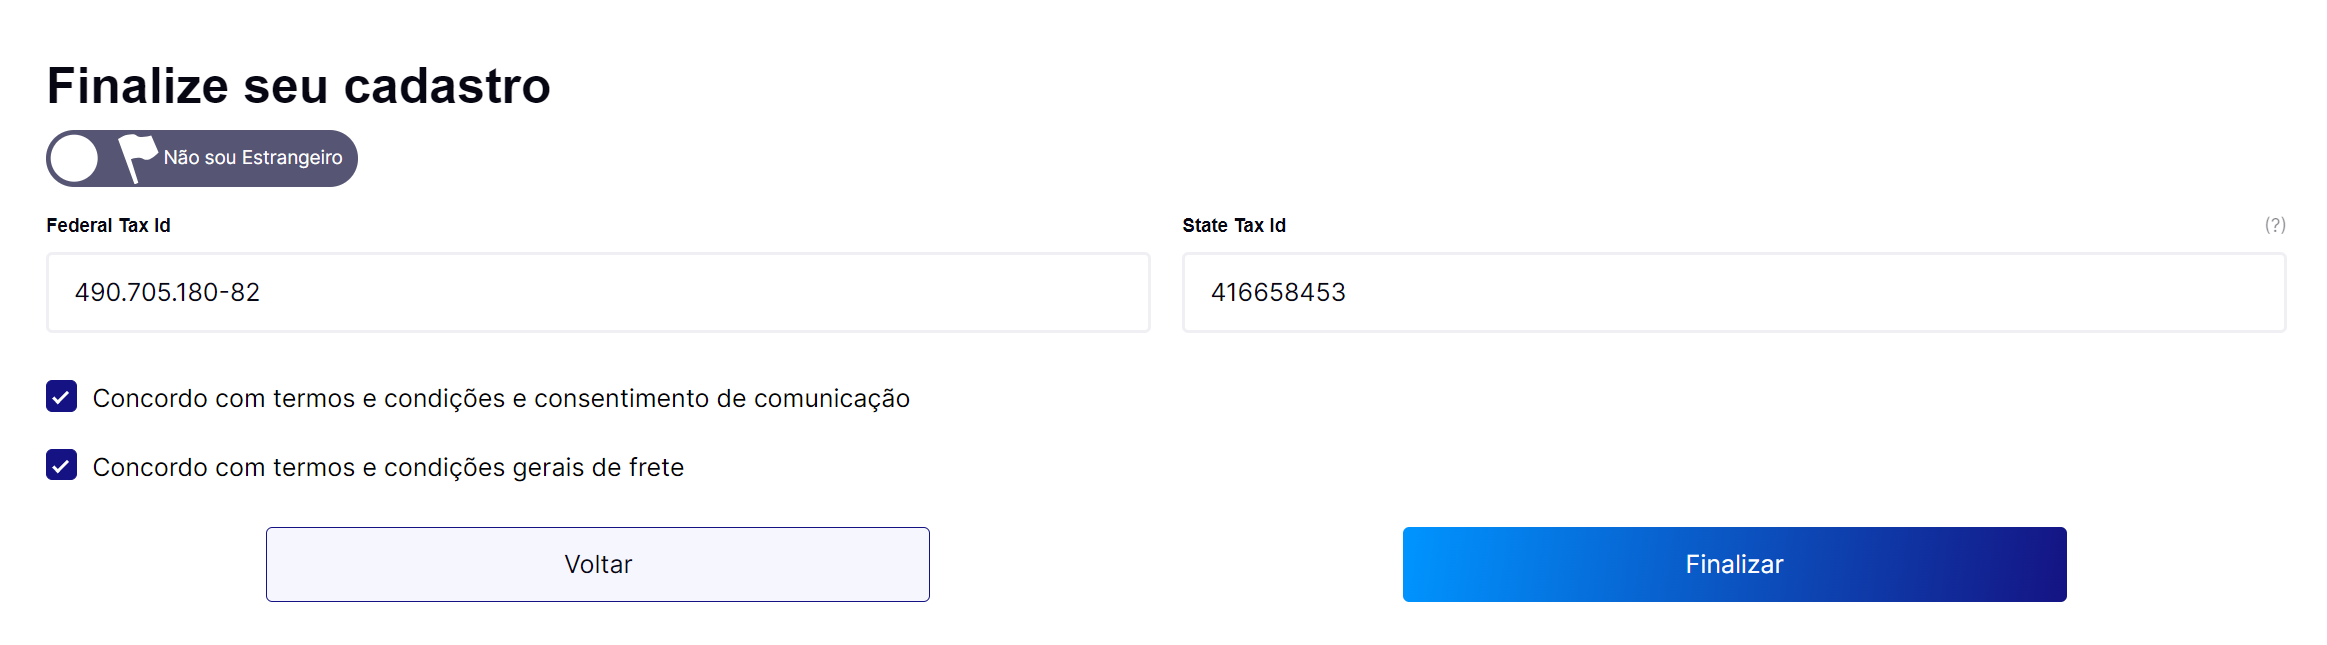Focus the State Tax Id input field
The image size is (2327, 645).
(x=1733, y=292)
